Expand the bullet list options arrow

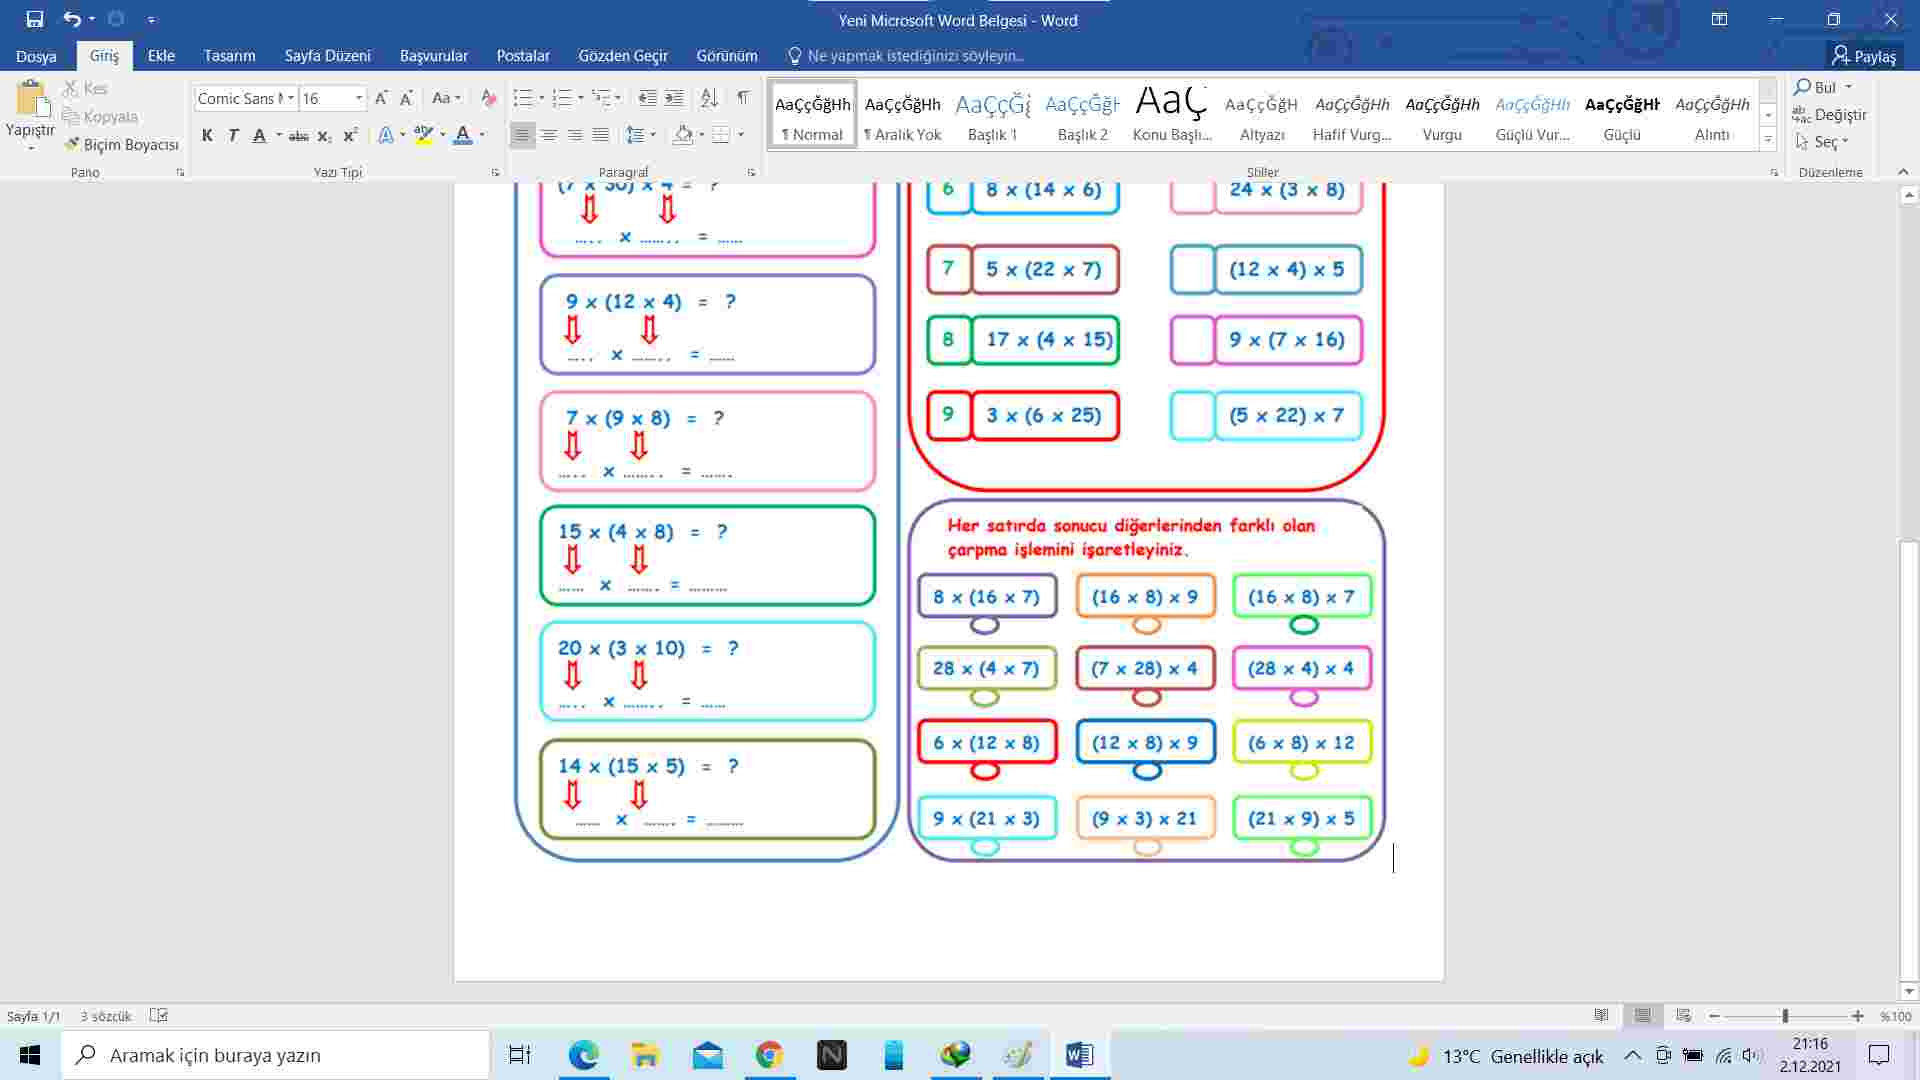tap(541, 98)
